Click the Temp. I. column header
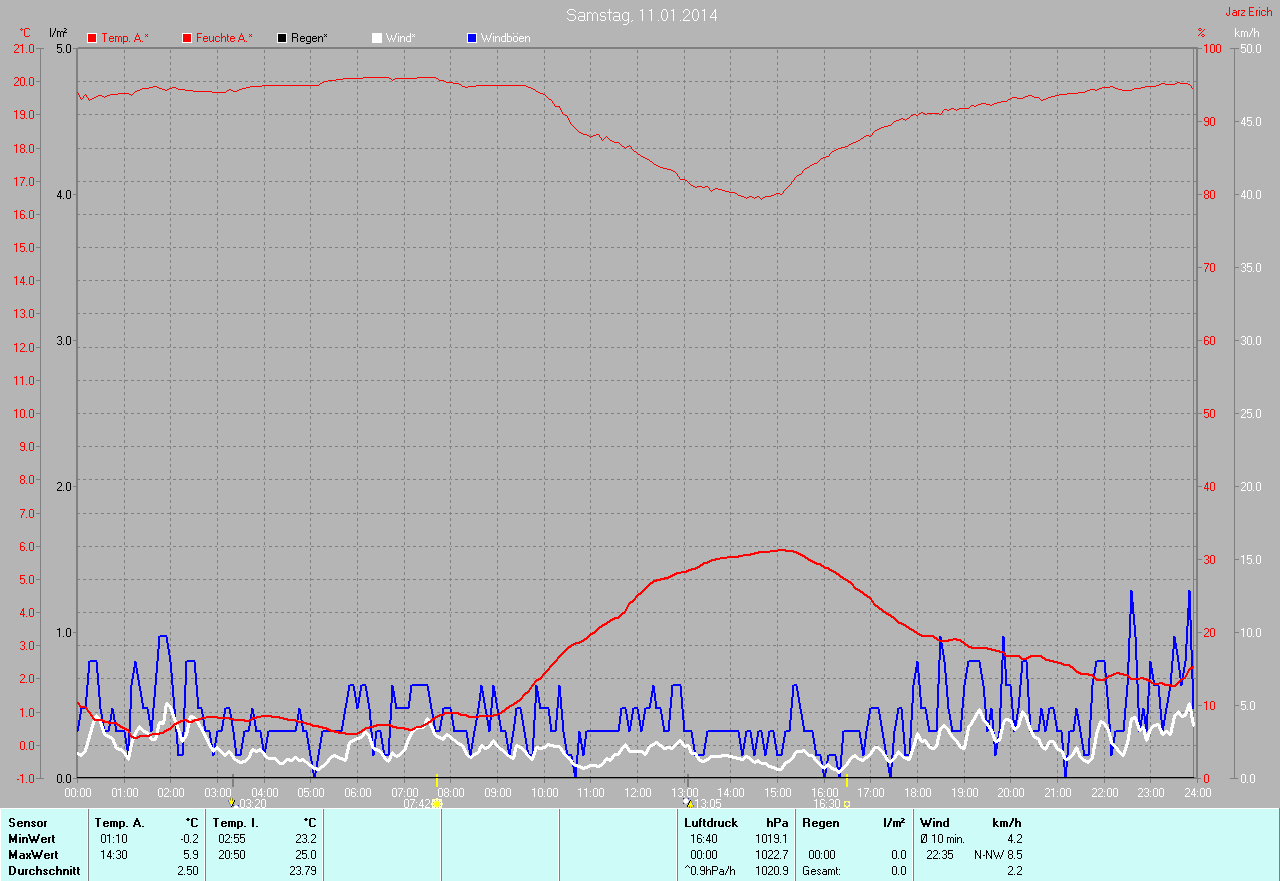Viewport: 1280px width, 881px height. [235, 823]
